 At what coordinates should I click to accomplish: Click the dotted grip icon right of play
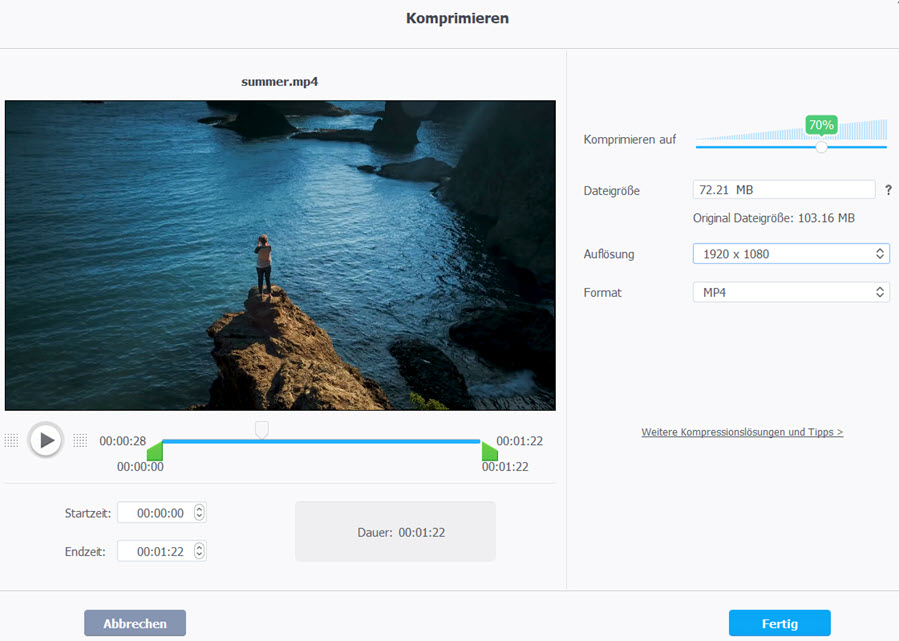pos(80,441)
